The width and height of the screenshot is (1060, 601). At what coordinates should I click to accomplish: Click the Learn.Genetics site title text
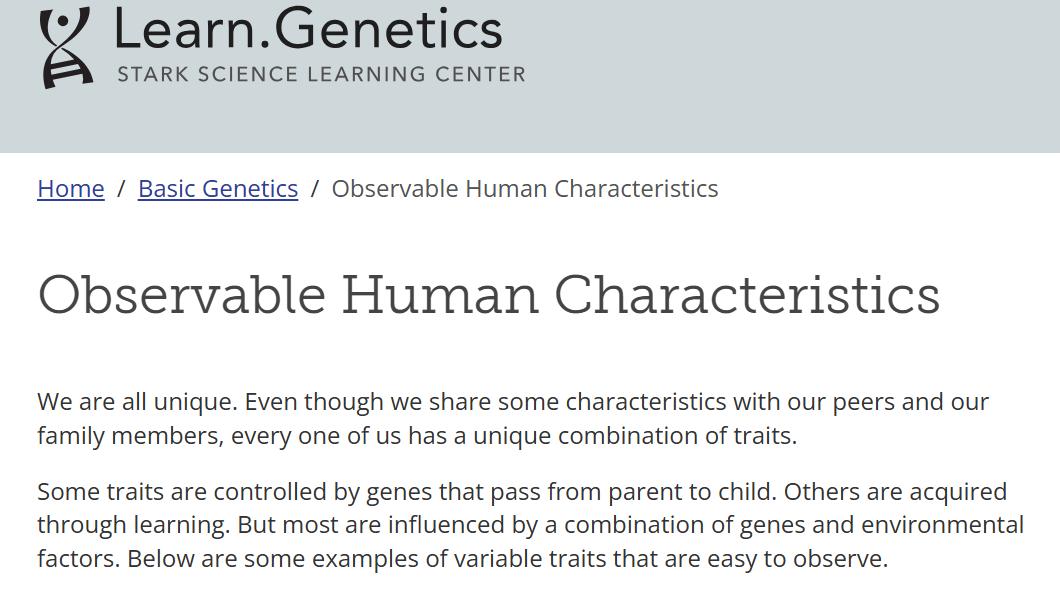(309, 29)
